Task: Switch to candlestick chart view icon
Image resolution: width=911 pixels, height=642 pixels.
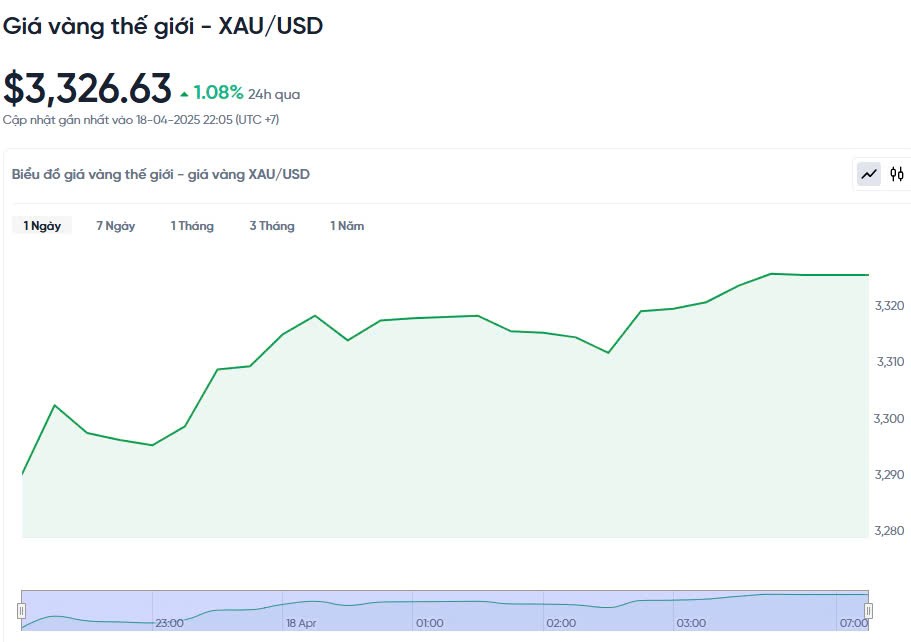Action: (897, 174)
